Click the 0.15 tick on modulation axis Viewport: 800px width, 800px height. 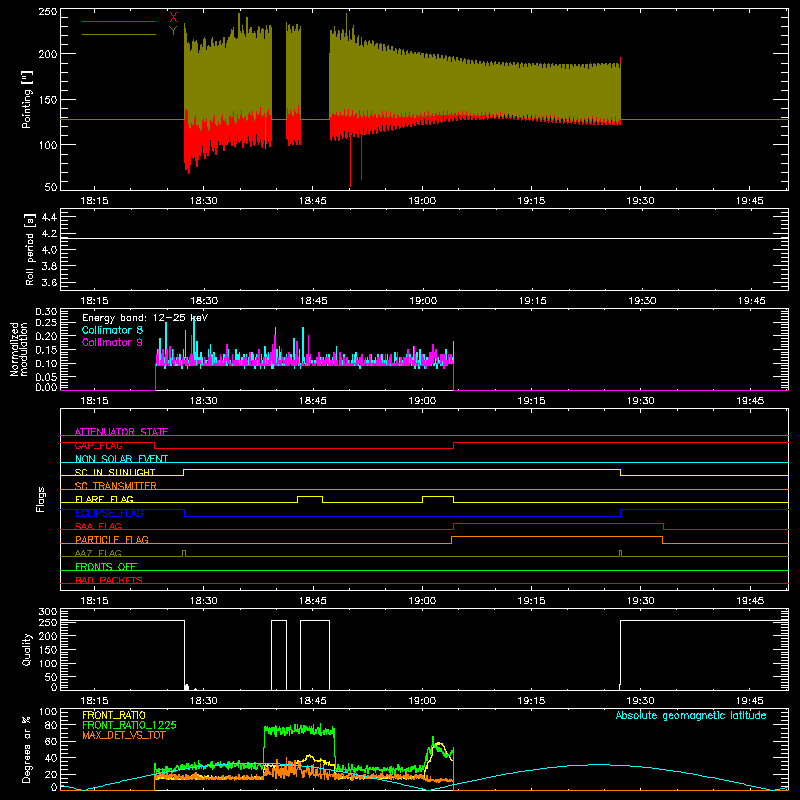coord(46,350)
